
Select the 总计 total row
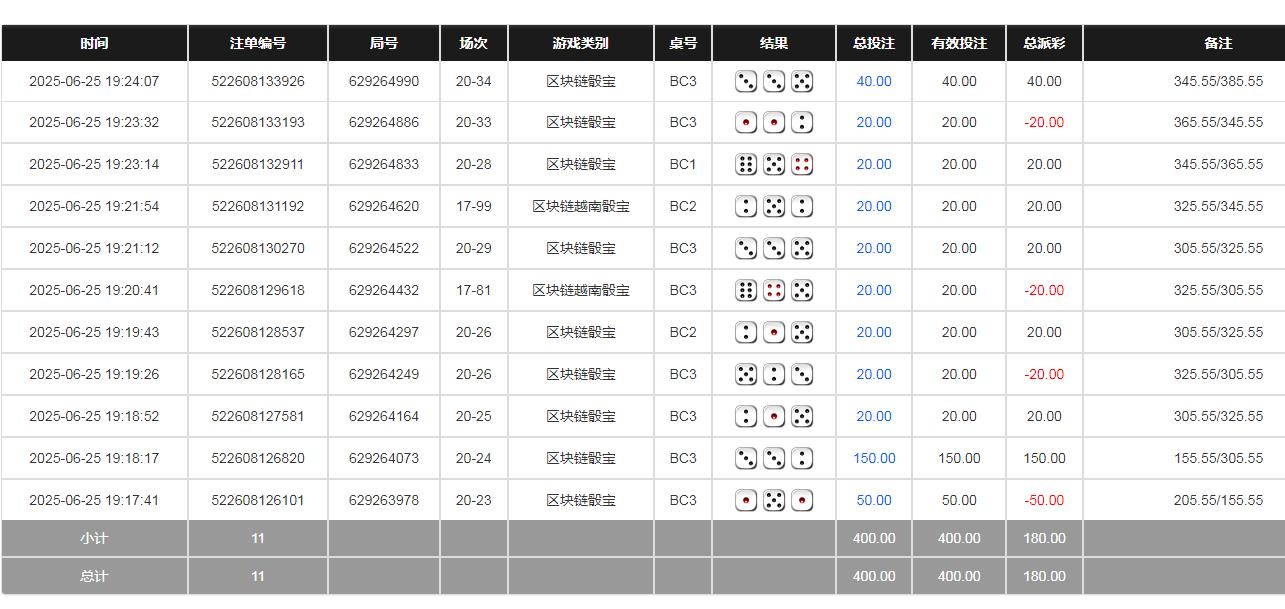pos(94,576)
